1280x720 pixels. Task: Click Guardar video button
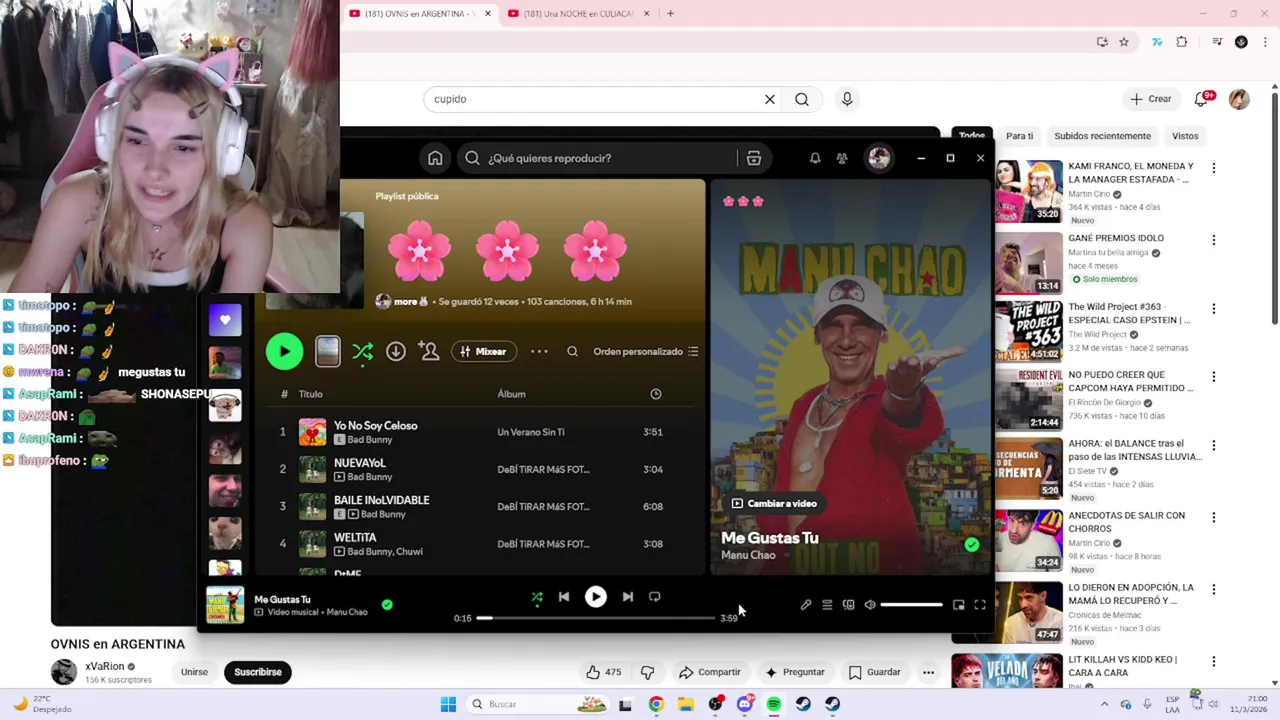pos(876,672)
